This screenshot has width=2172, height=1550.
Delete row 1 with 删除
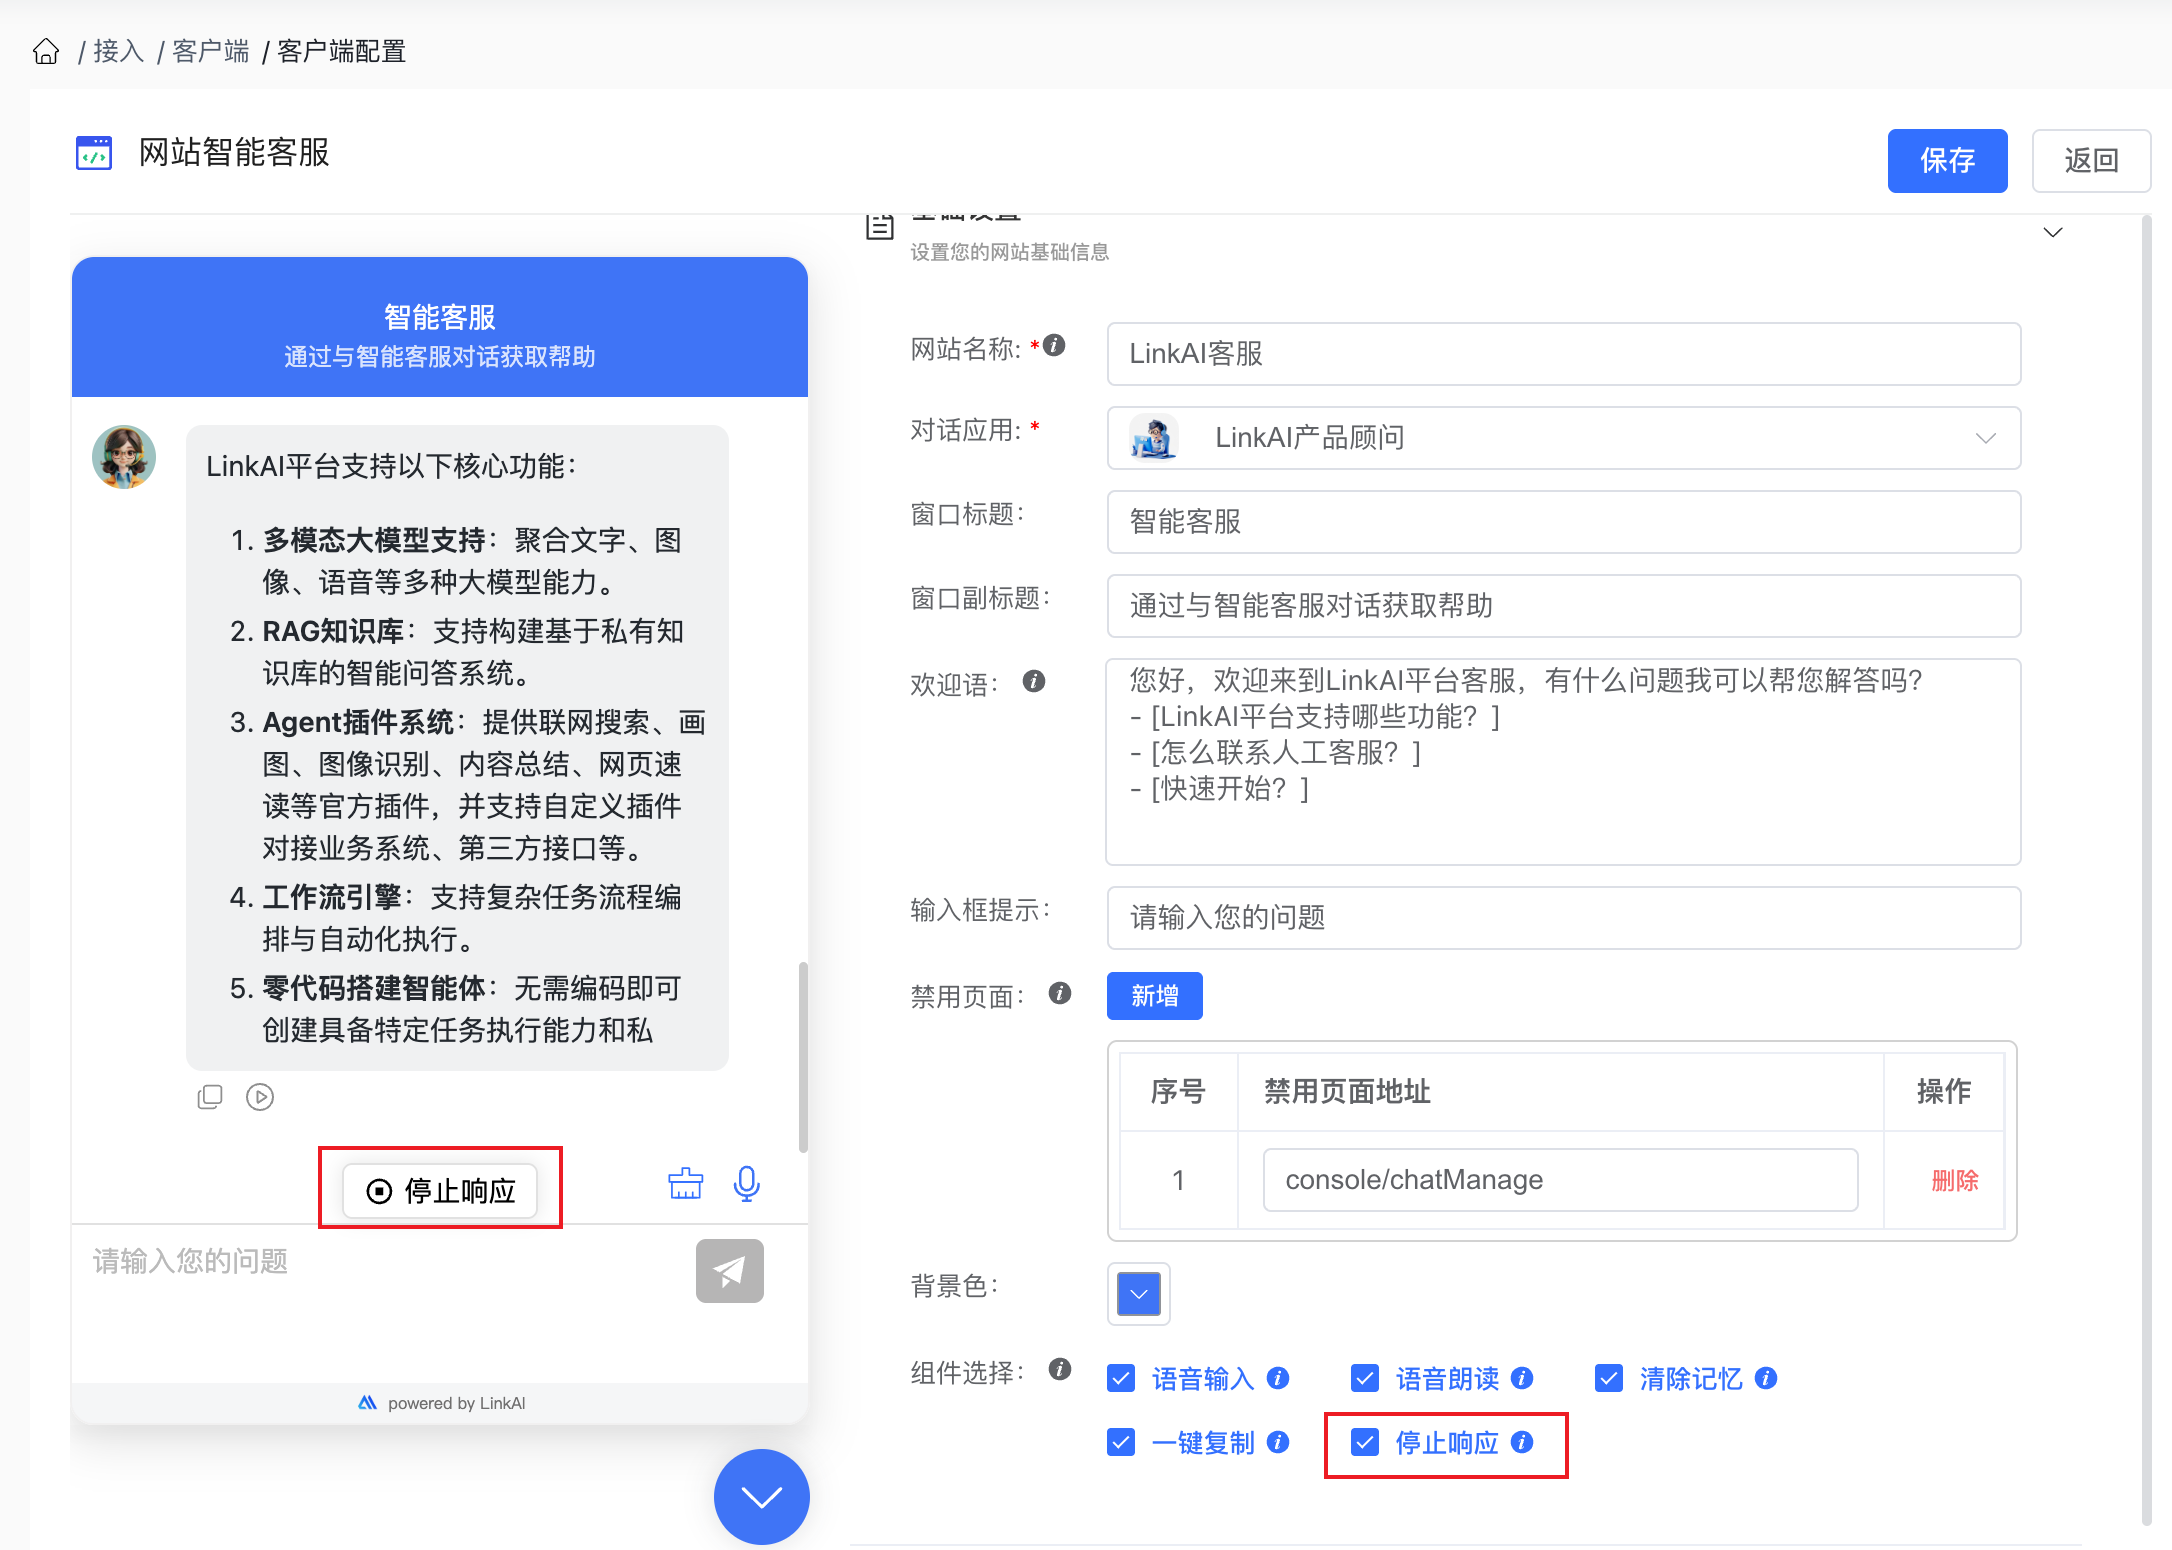click(1954, 1181)
